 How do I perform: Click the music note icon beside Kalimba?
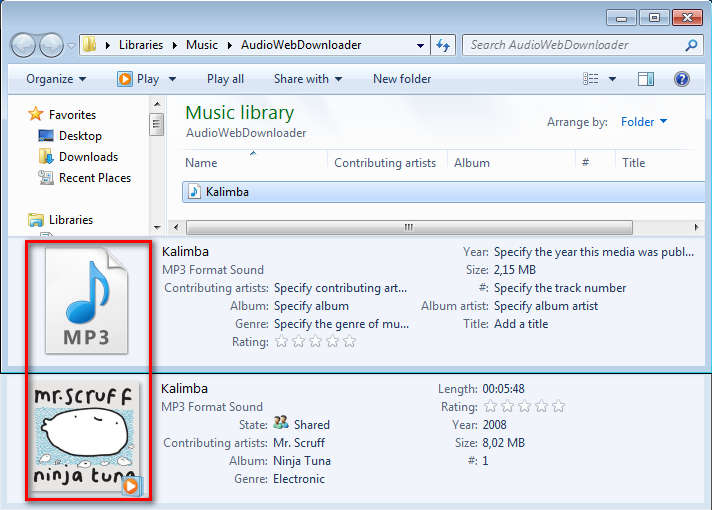194,192
